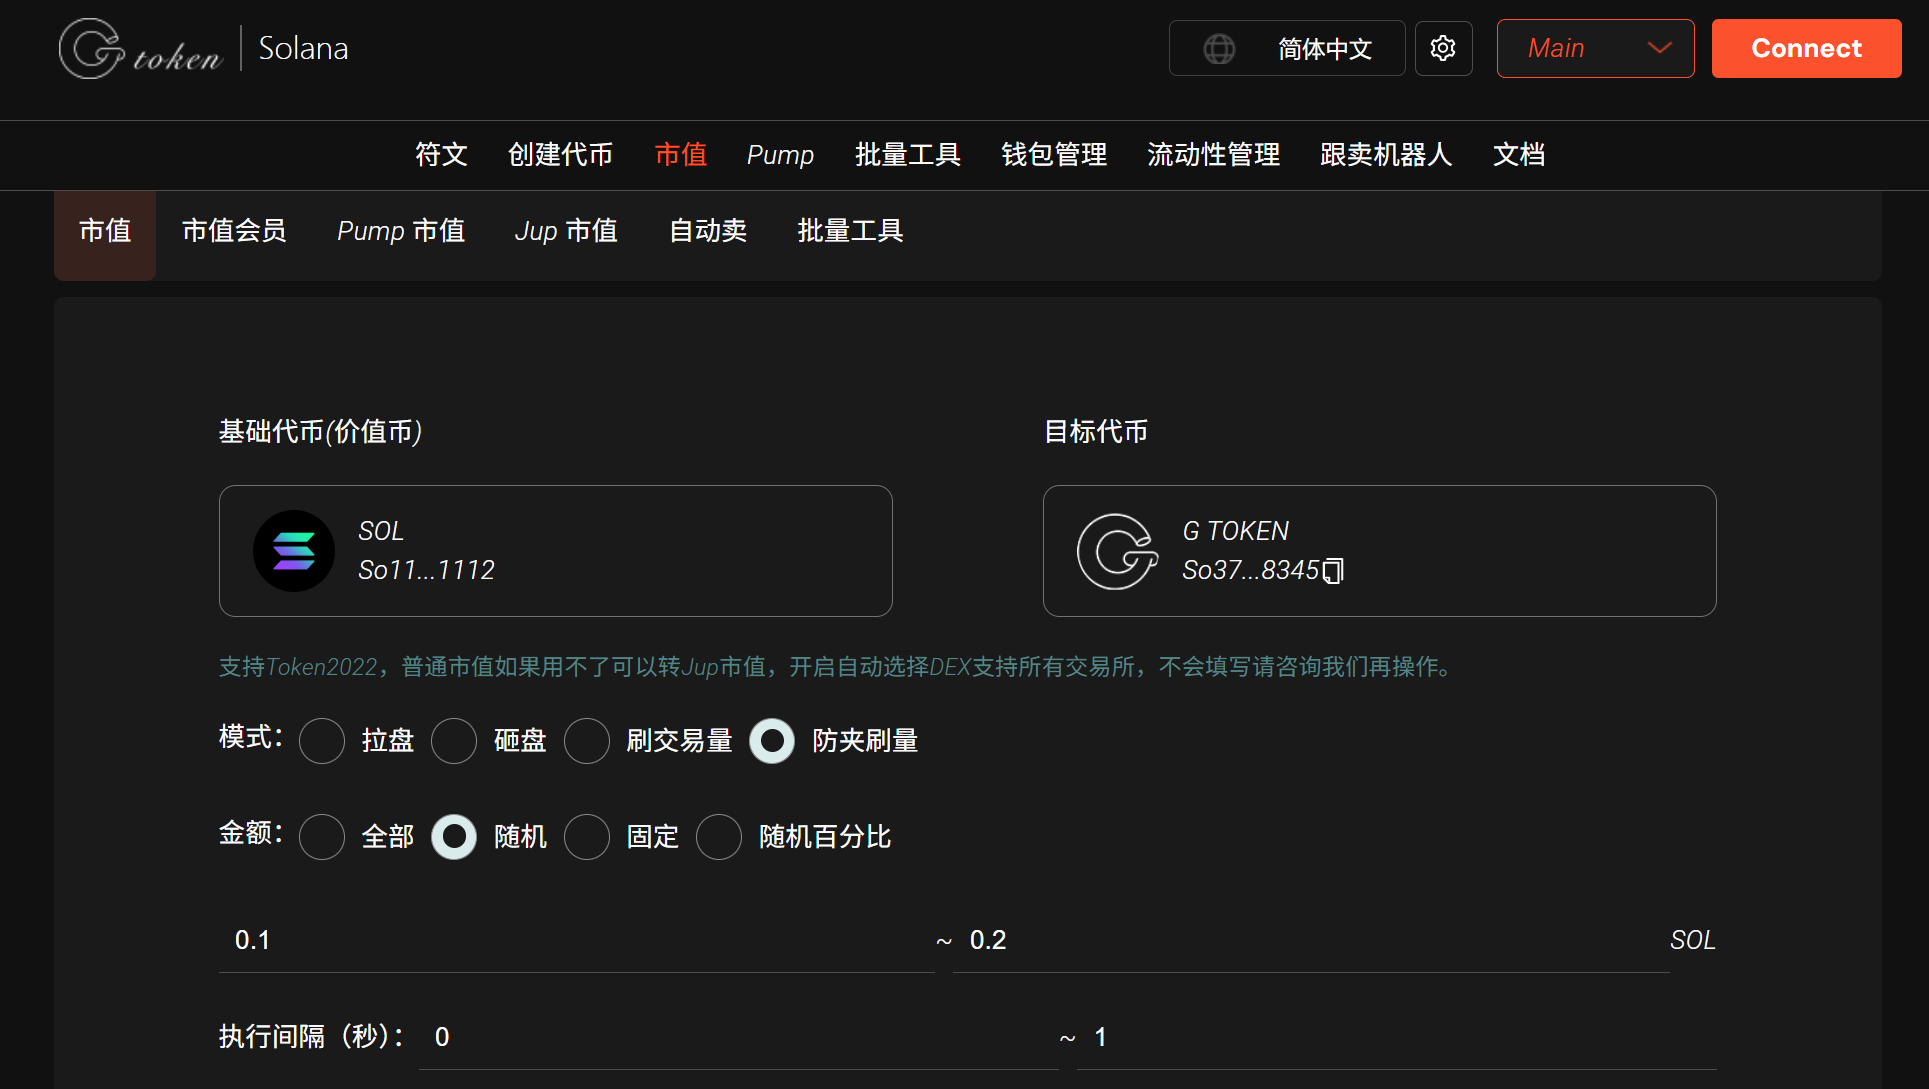Open the 文档 menu item
The height and width of the screenshot is (1089, 1929).
(x=1519, y=154)
